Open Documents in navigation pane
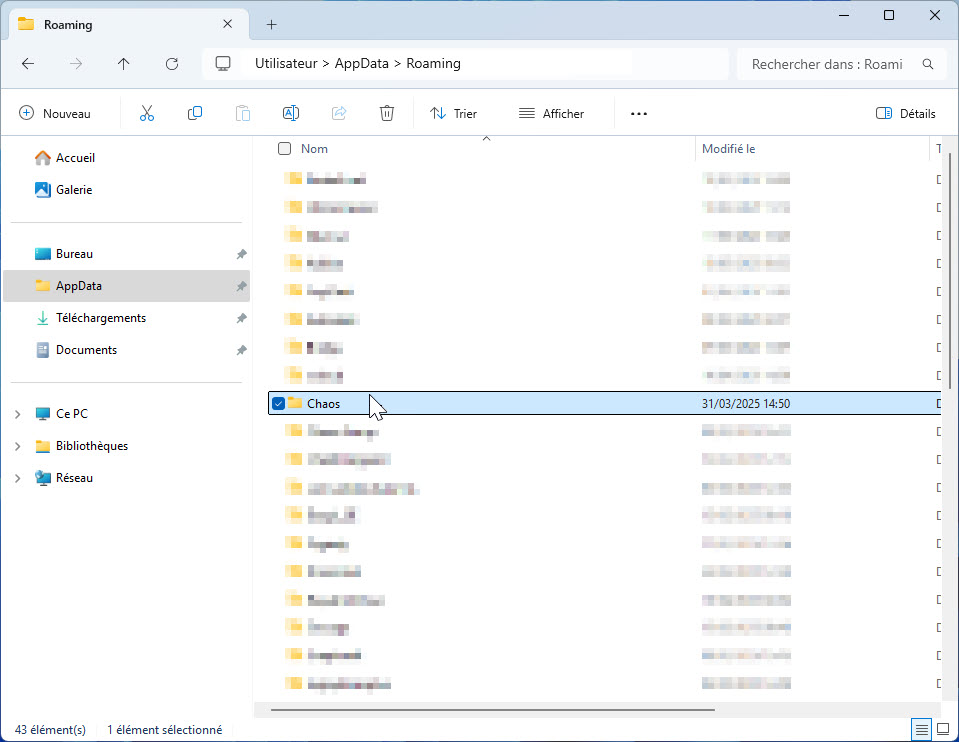The image size is (959, 742). point(86,350)
